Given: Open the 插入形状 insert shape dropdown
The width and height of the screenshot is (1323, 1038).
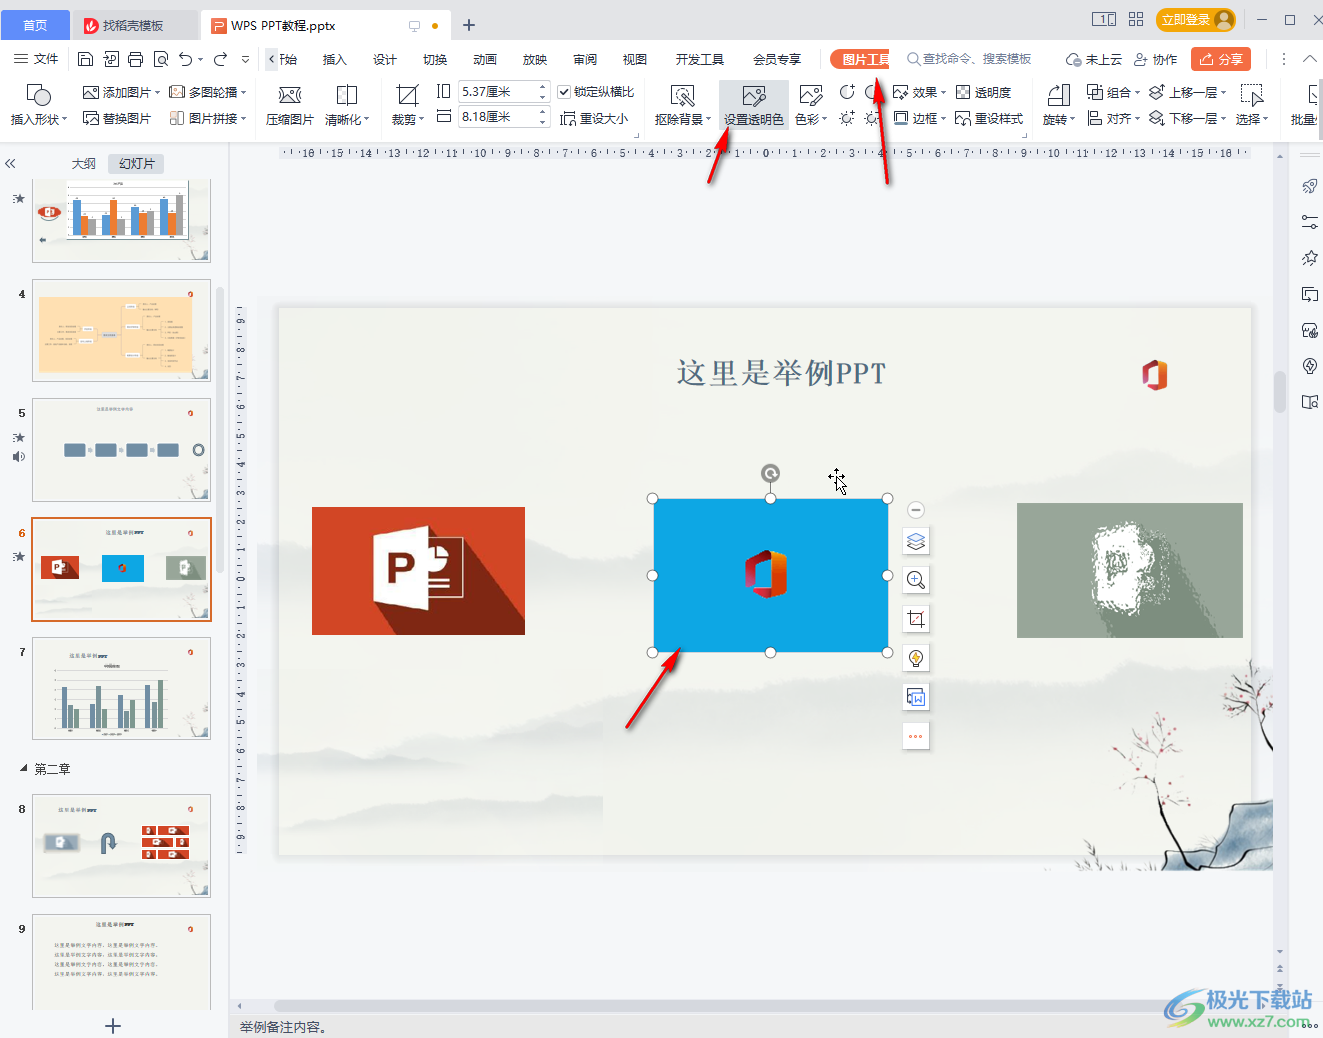Looking at the screenshot, I should coord(39,105).
